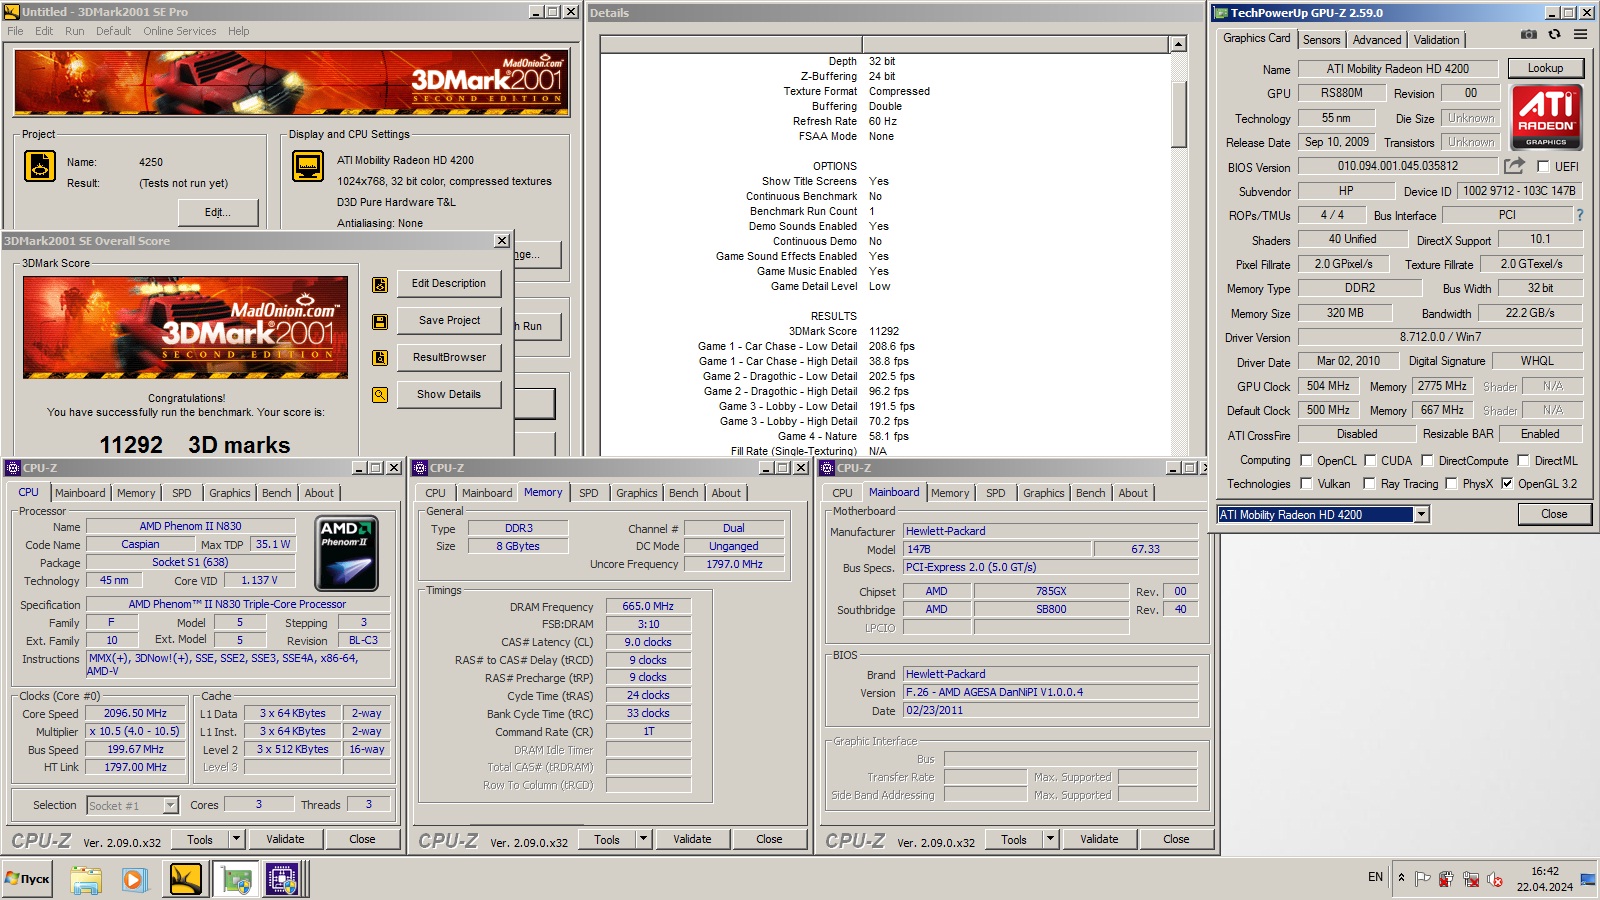
Task: Open Action Center flag tray icon
Action: (x=1423, y=879)
